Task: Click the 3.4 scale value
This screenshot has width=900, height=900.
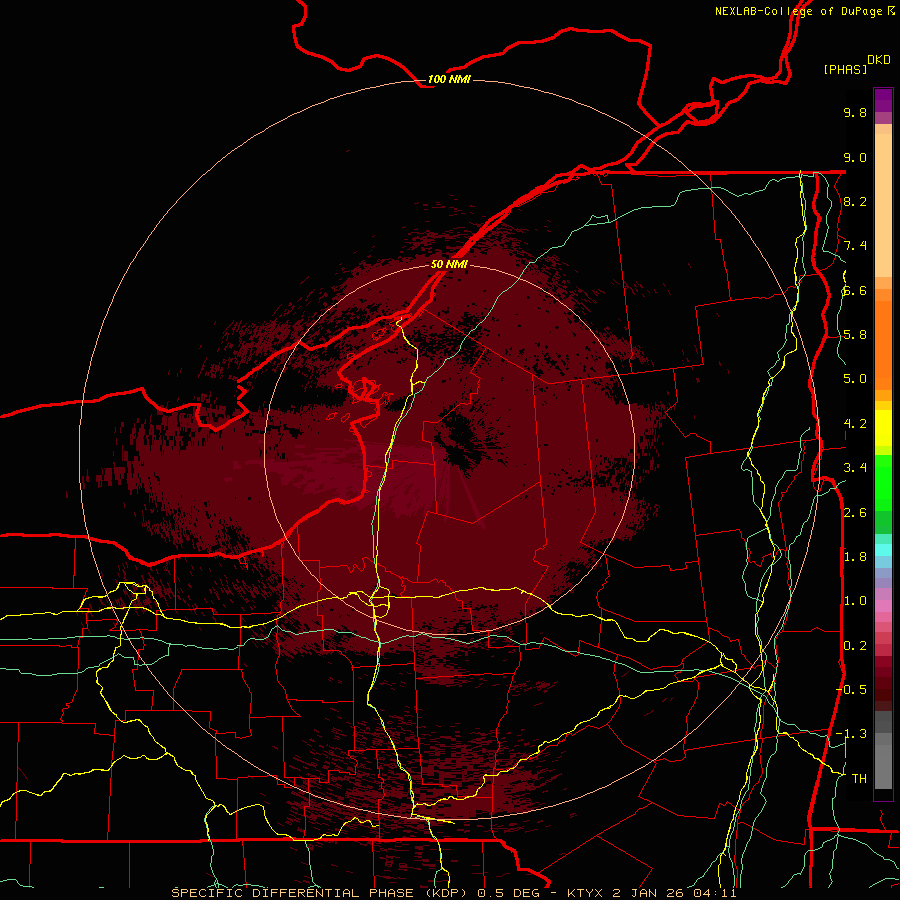Action: (x=855, y=468)
